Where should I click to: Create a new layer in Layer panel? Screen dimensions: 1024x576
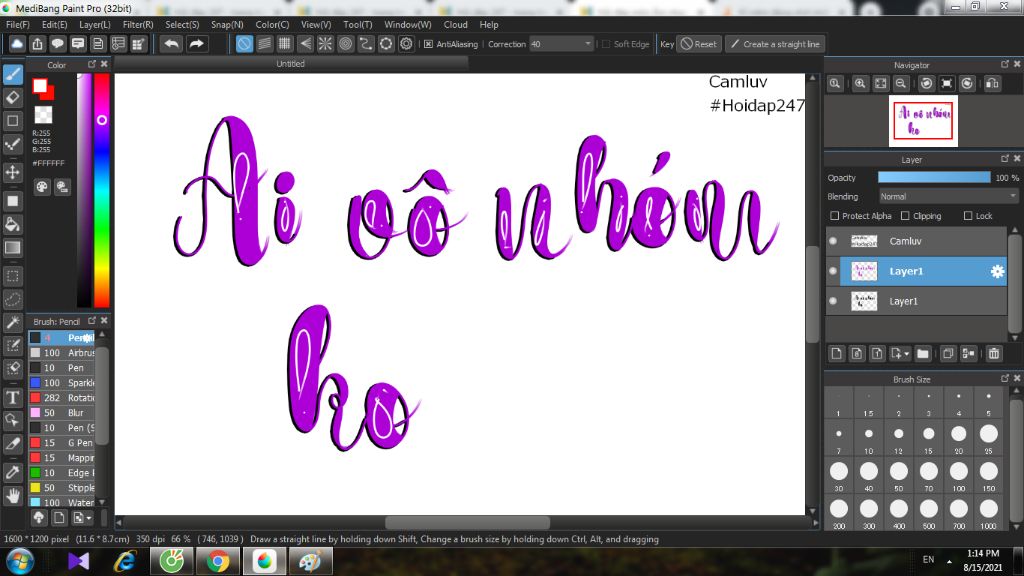(x=837, y=354)
